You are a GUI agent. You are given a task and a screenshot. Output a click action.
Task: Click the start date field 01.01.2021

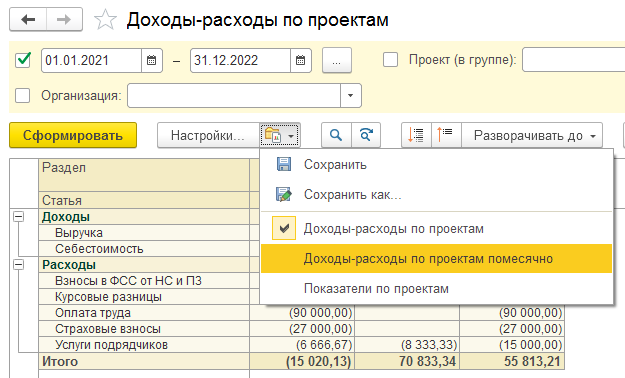coord(91,60)
